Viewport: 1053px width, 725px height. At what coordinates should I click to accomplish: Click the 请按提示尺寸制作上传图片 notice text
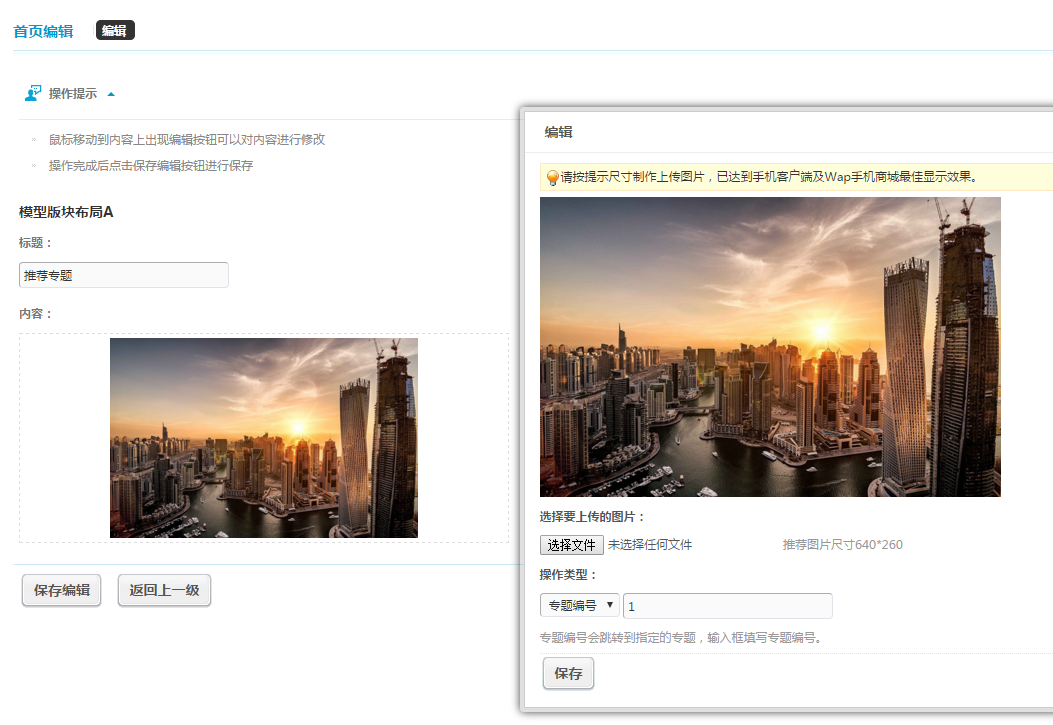[770, 177]
